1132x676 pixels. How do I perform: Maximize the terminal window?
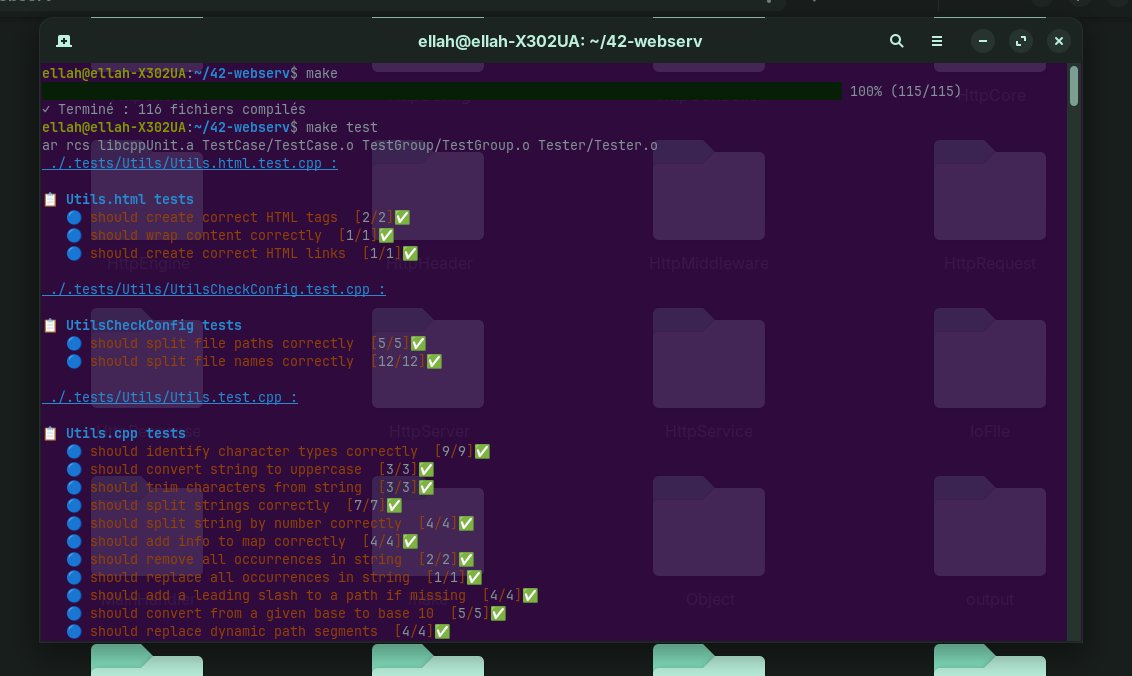1021,41
